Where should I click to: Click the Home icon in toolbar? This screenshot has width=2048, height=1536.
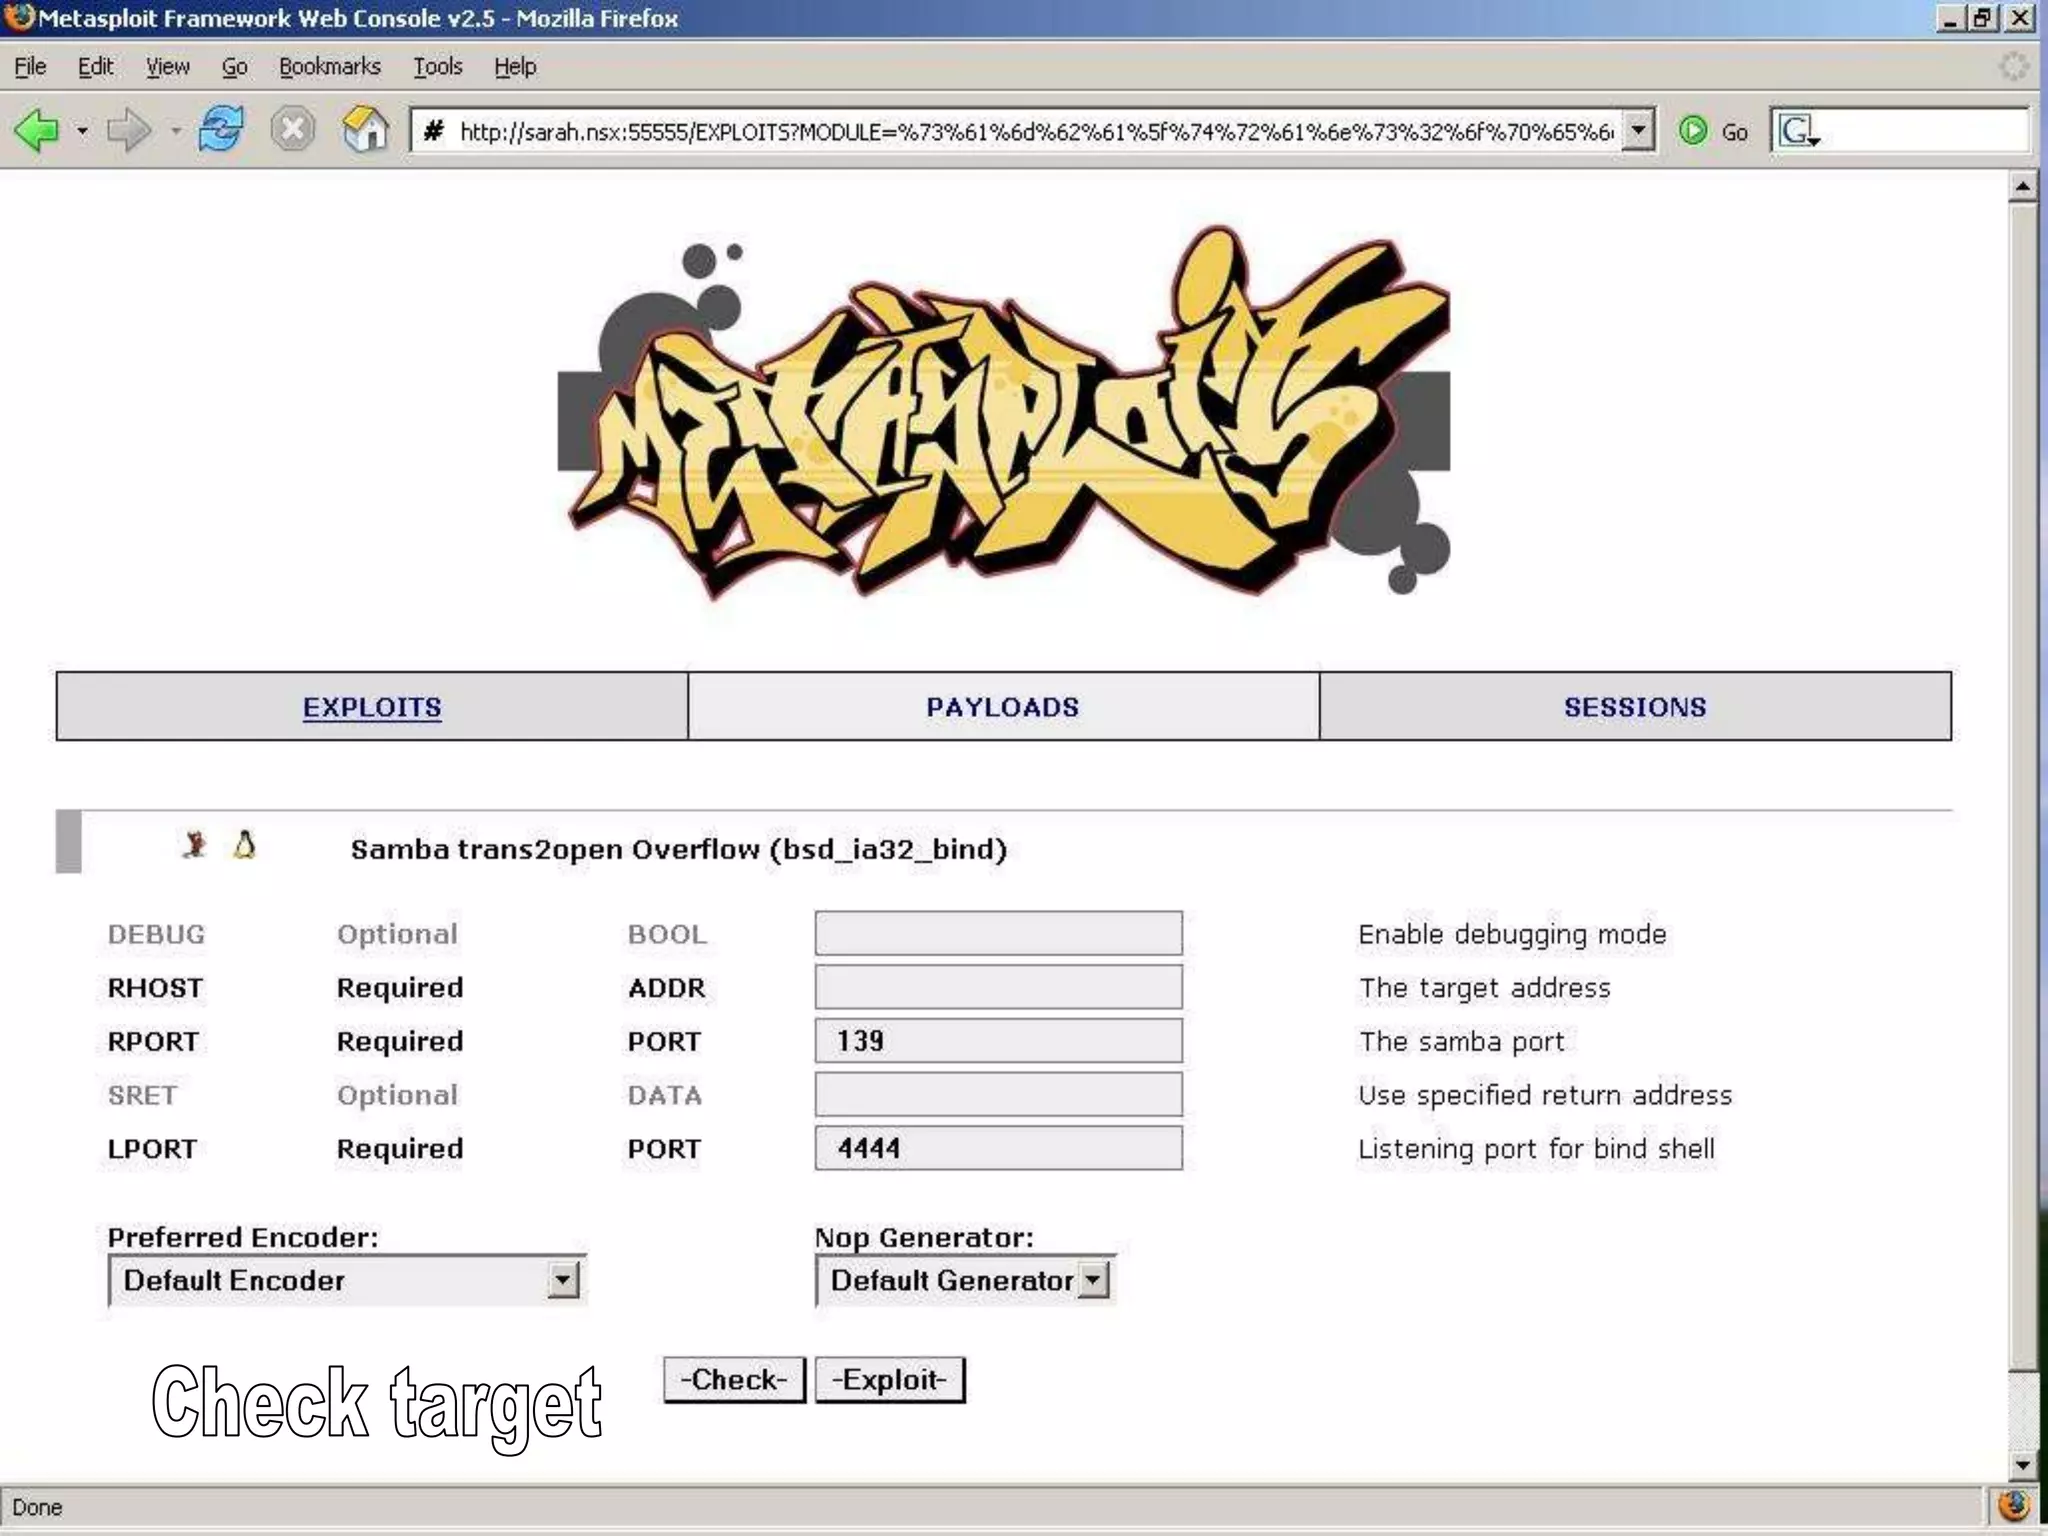point(365,130)
